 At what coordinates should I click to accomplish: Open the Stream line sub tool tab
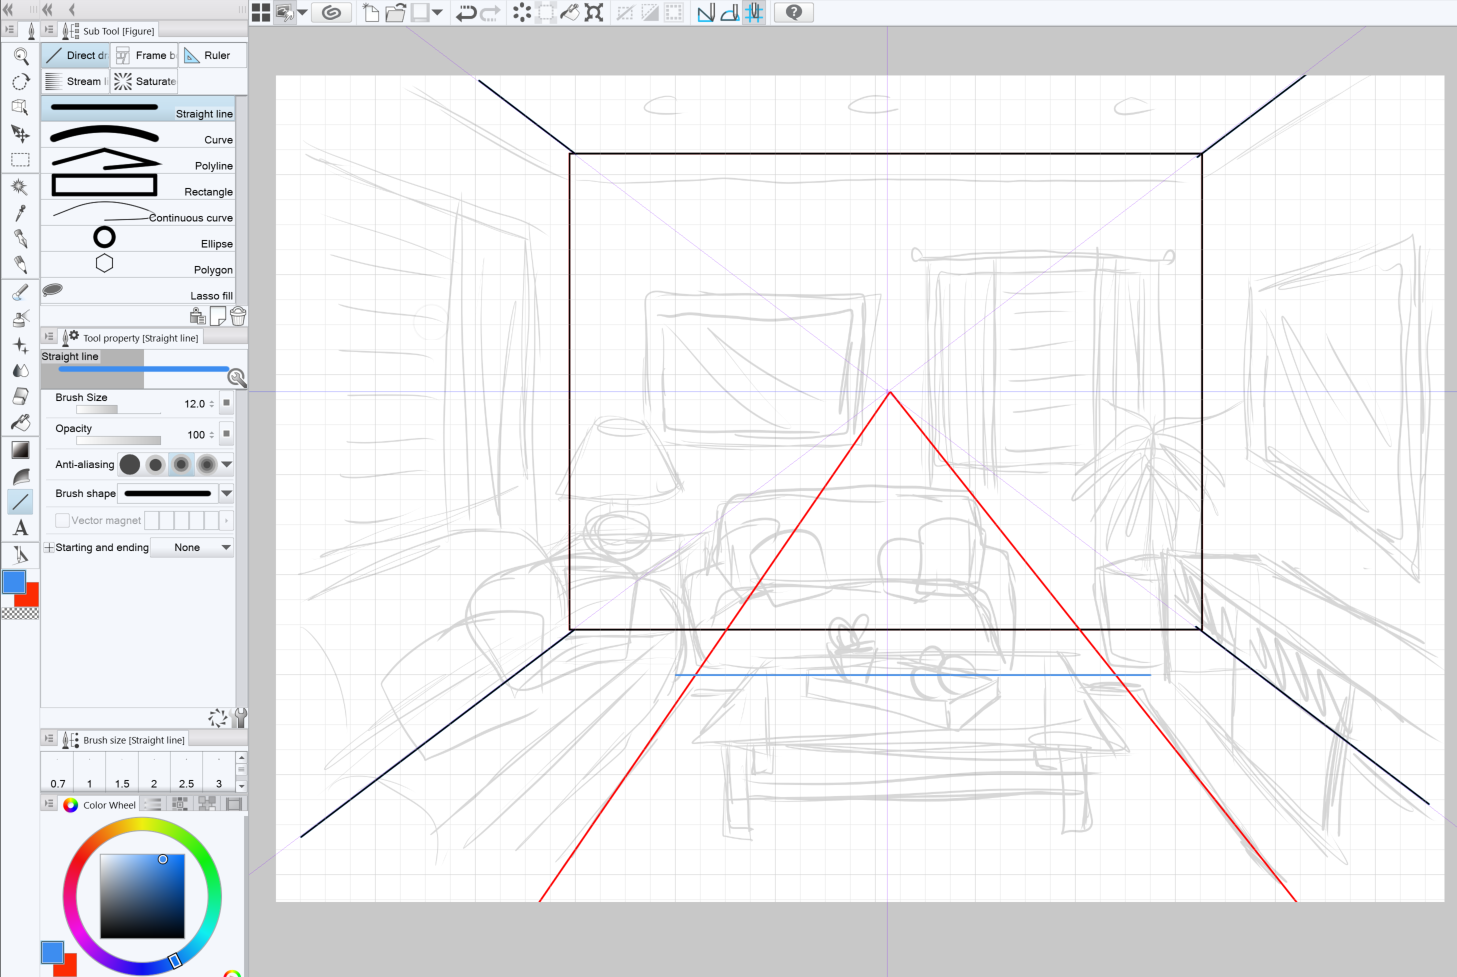click(76, 82)
